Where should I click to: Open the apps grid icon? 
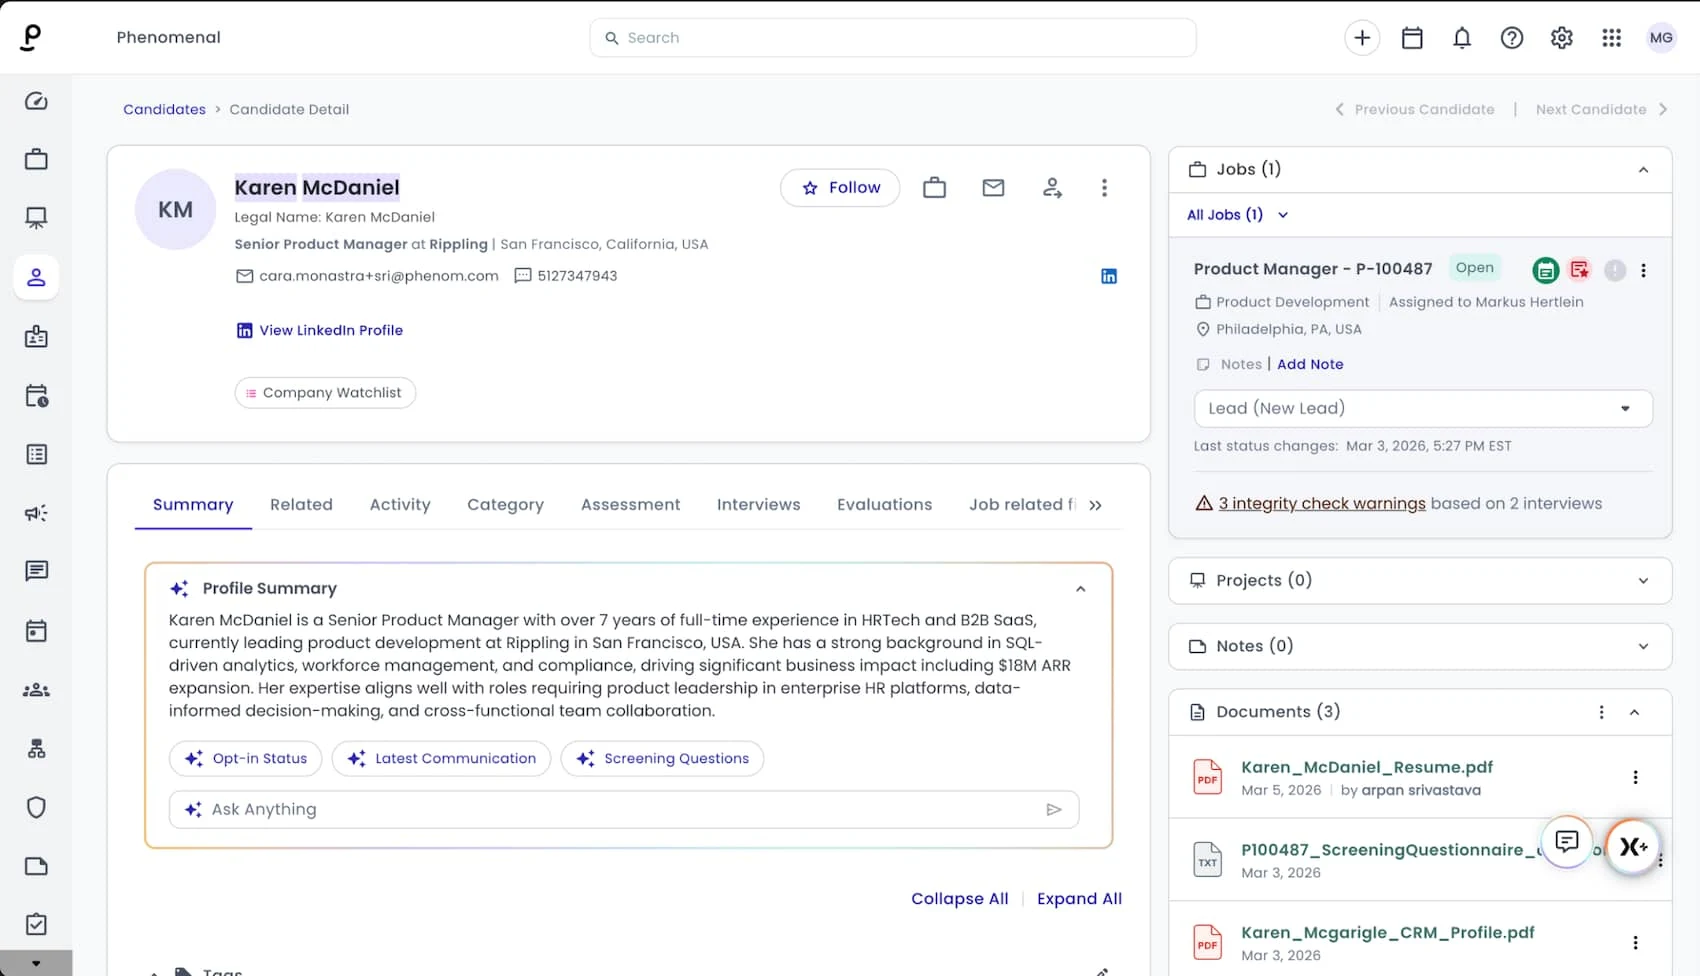(1612, 38)
